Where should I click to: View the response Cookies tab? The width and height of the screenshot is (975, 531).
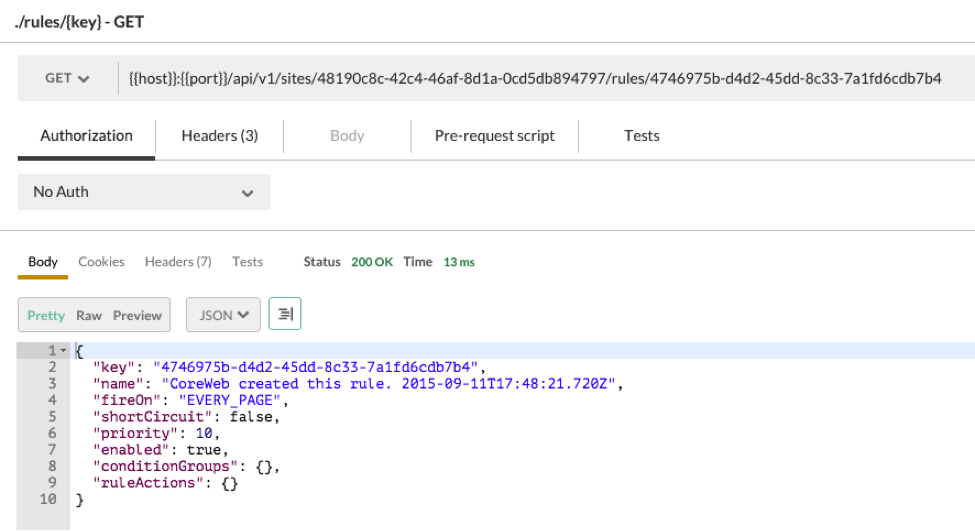(101, 262)
